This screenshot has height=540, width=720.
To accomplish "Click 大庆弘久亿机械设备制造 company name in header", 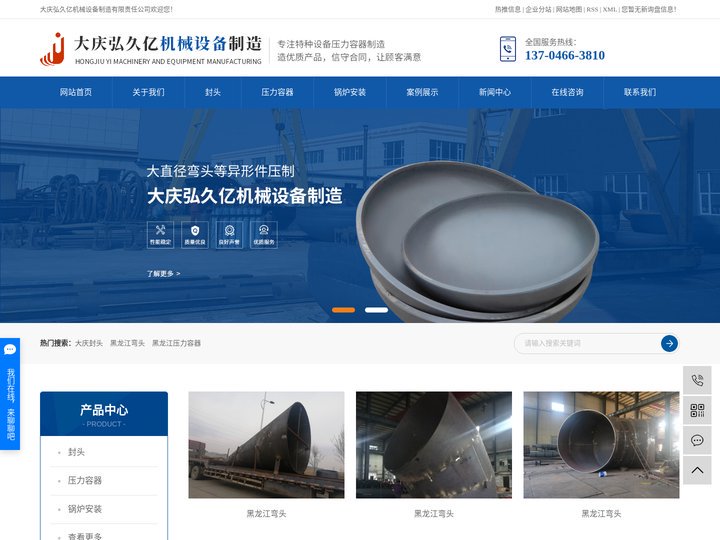I will [168, 44].
